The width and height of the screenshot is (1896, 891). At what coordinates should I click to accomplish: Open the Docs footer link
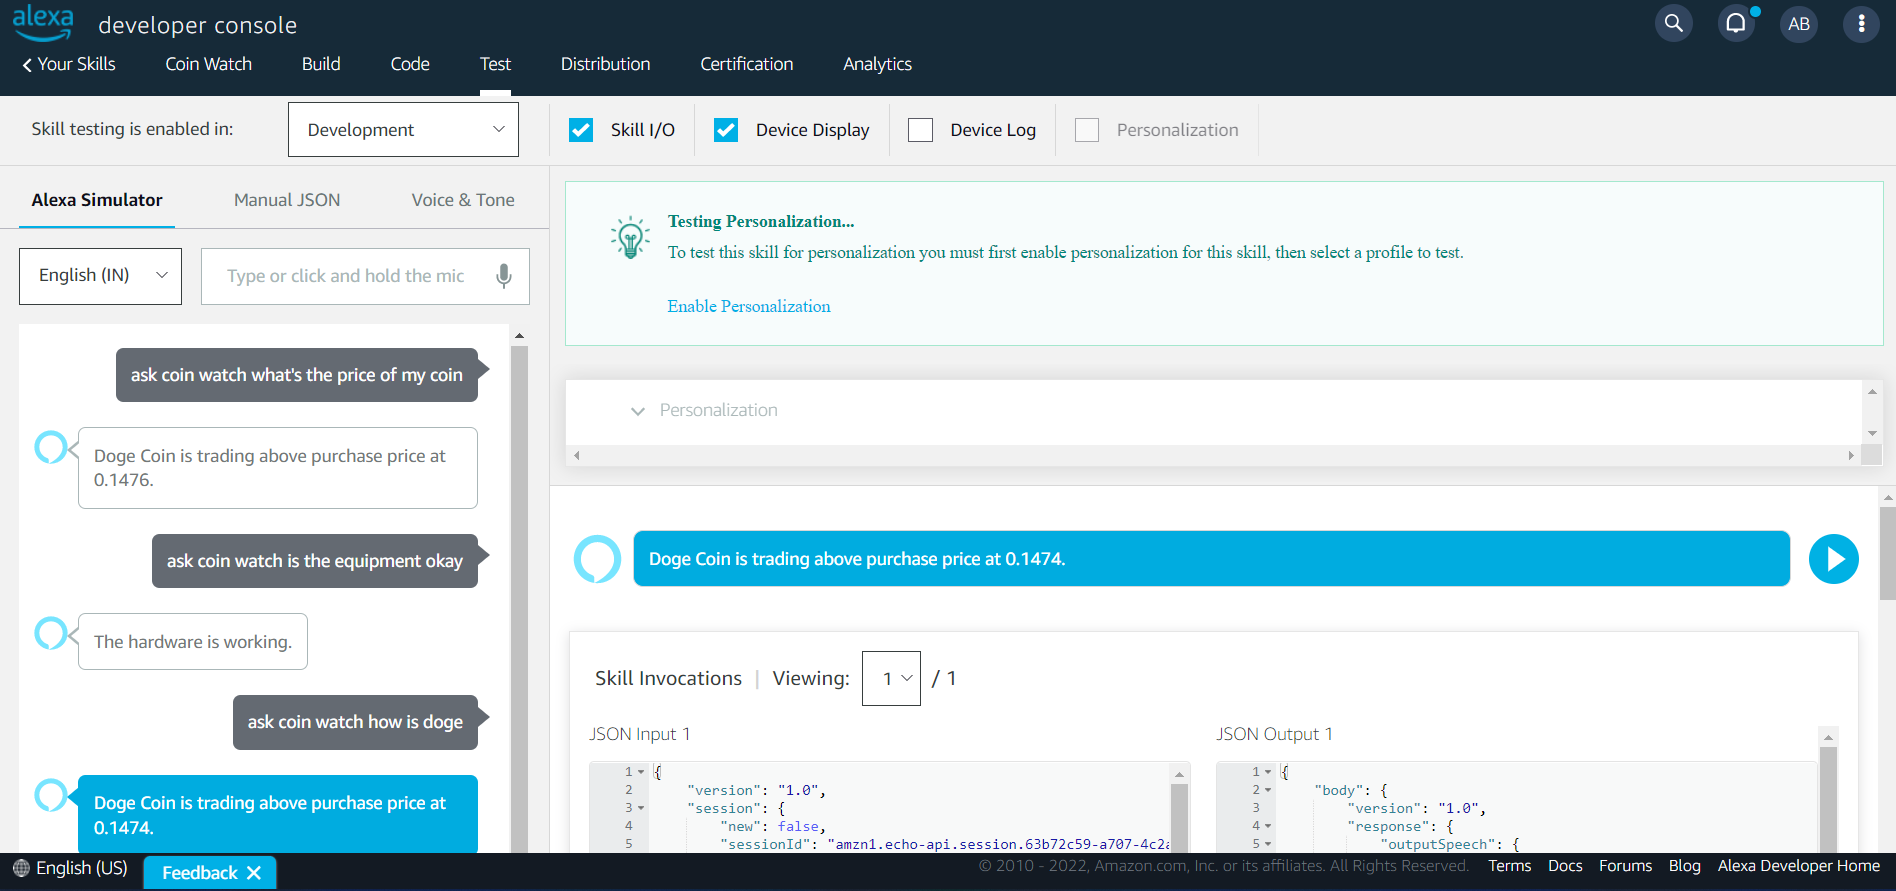[x=1565, y=866]
